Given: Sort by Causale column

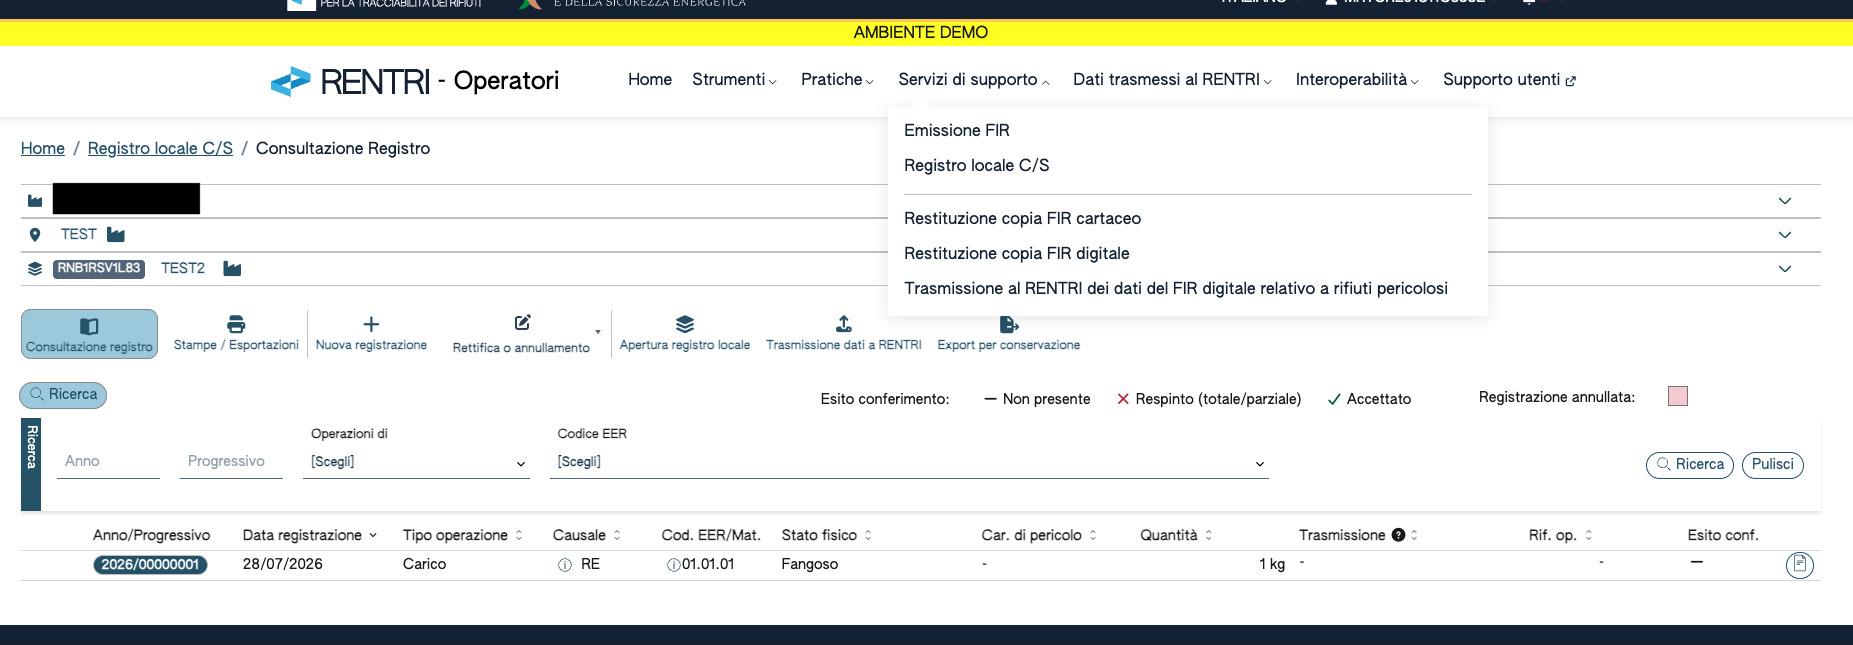Looking at the screenshot, I should (x=587, y=536).
